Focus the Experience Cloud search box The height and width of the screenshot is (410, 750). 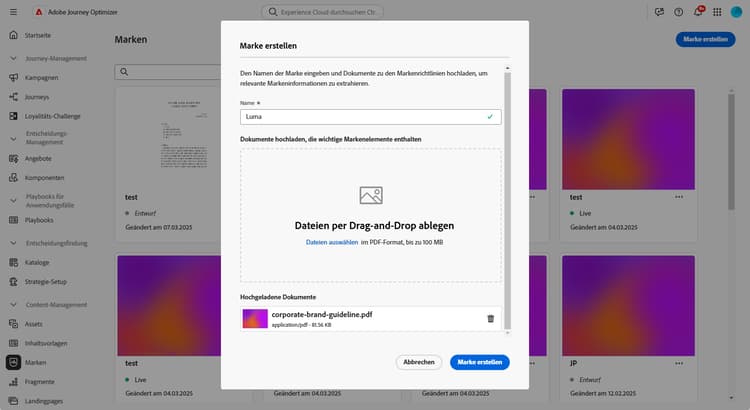tap(322, 12)
